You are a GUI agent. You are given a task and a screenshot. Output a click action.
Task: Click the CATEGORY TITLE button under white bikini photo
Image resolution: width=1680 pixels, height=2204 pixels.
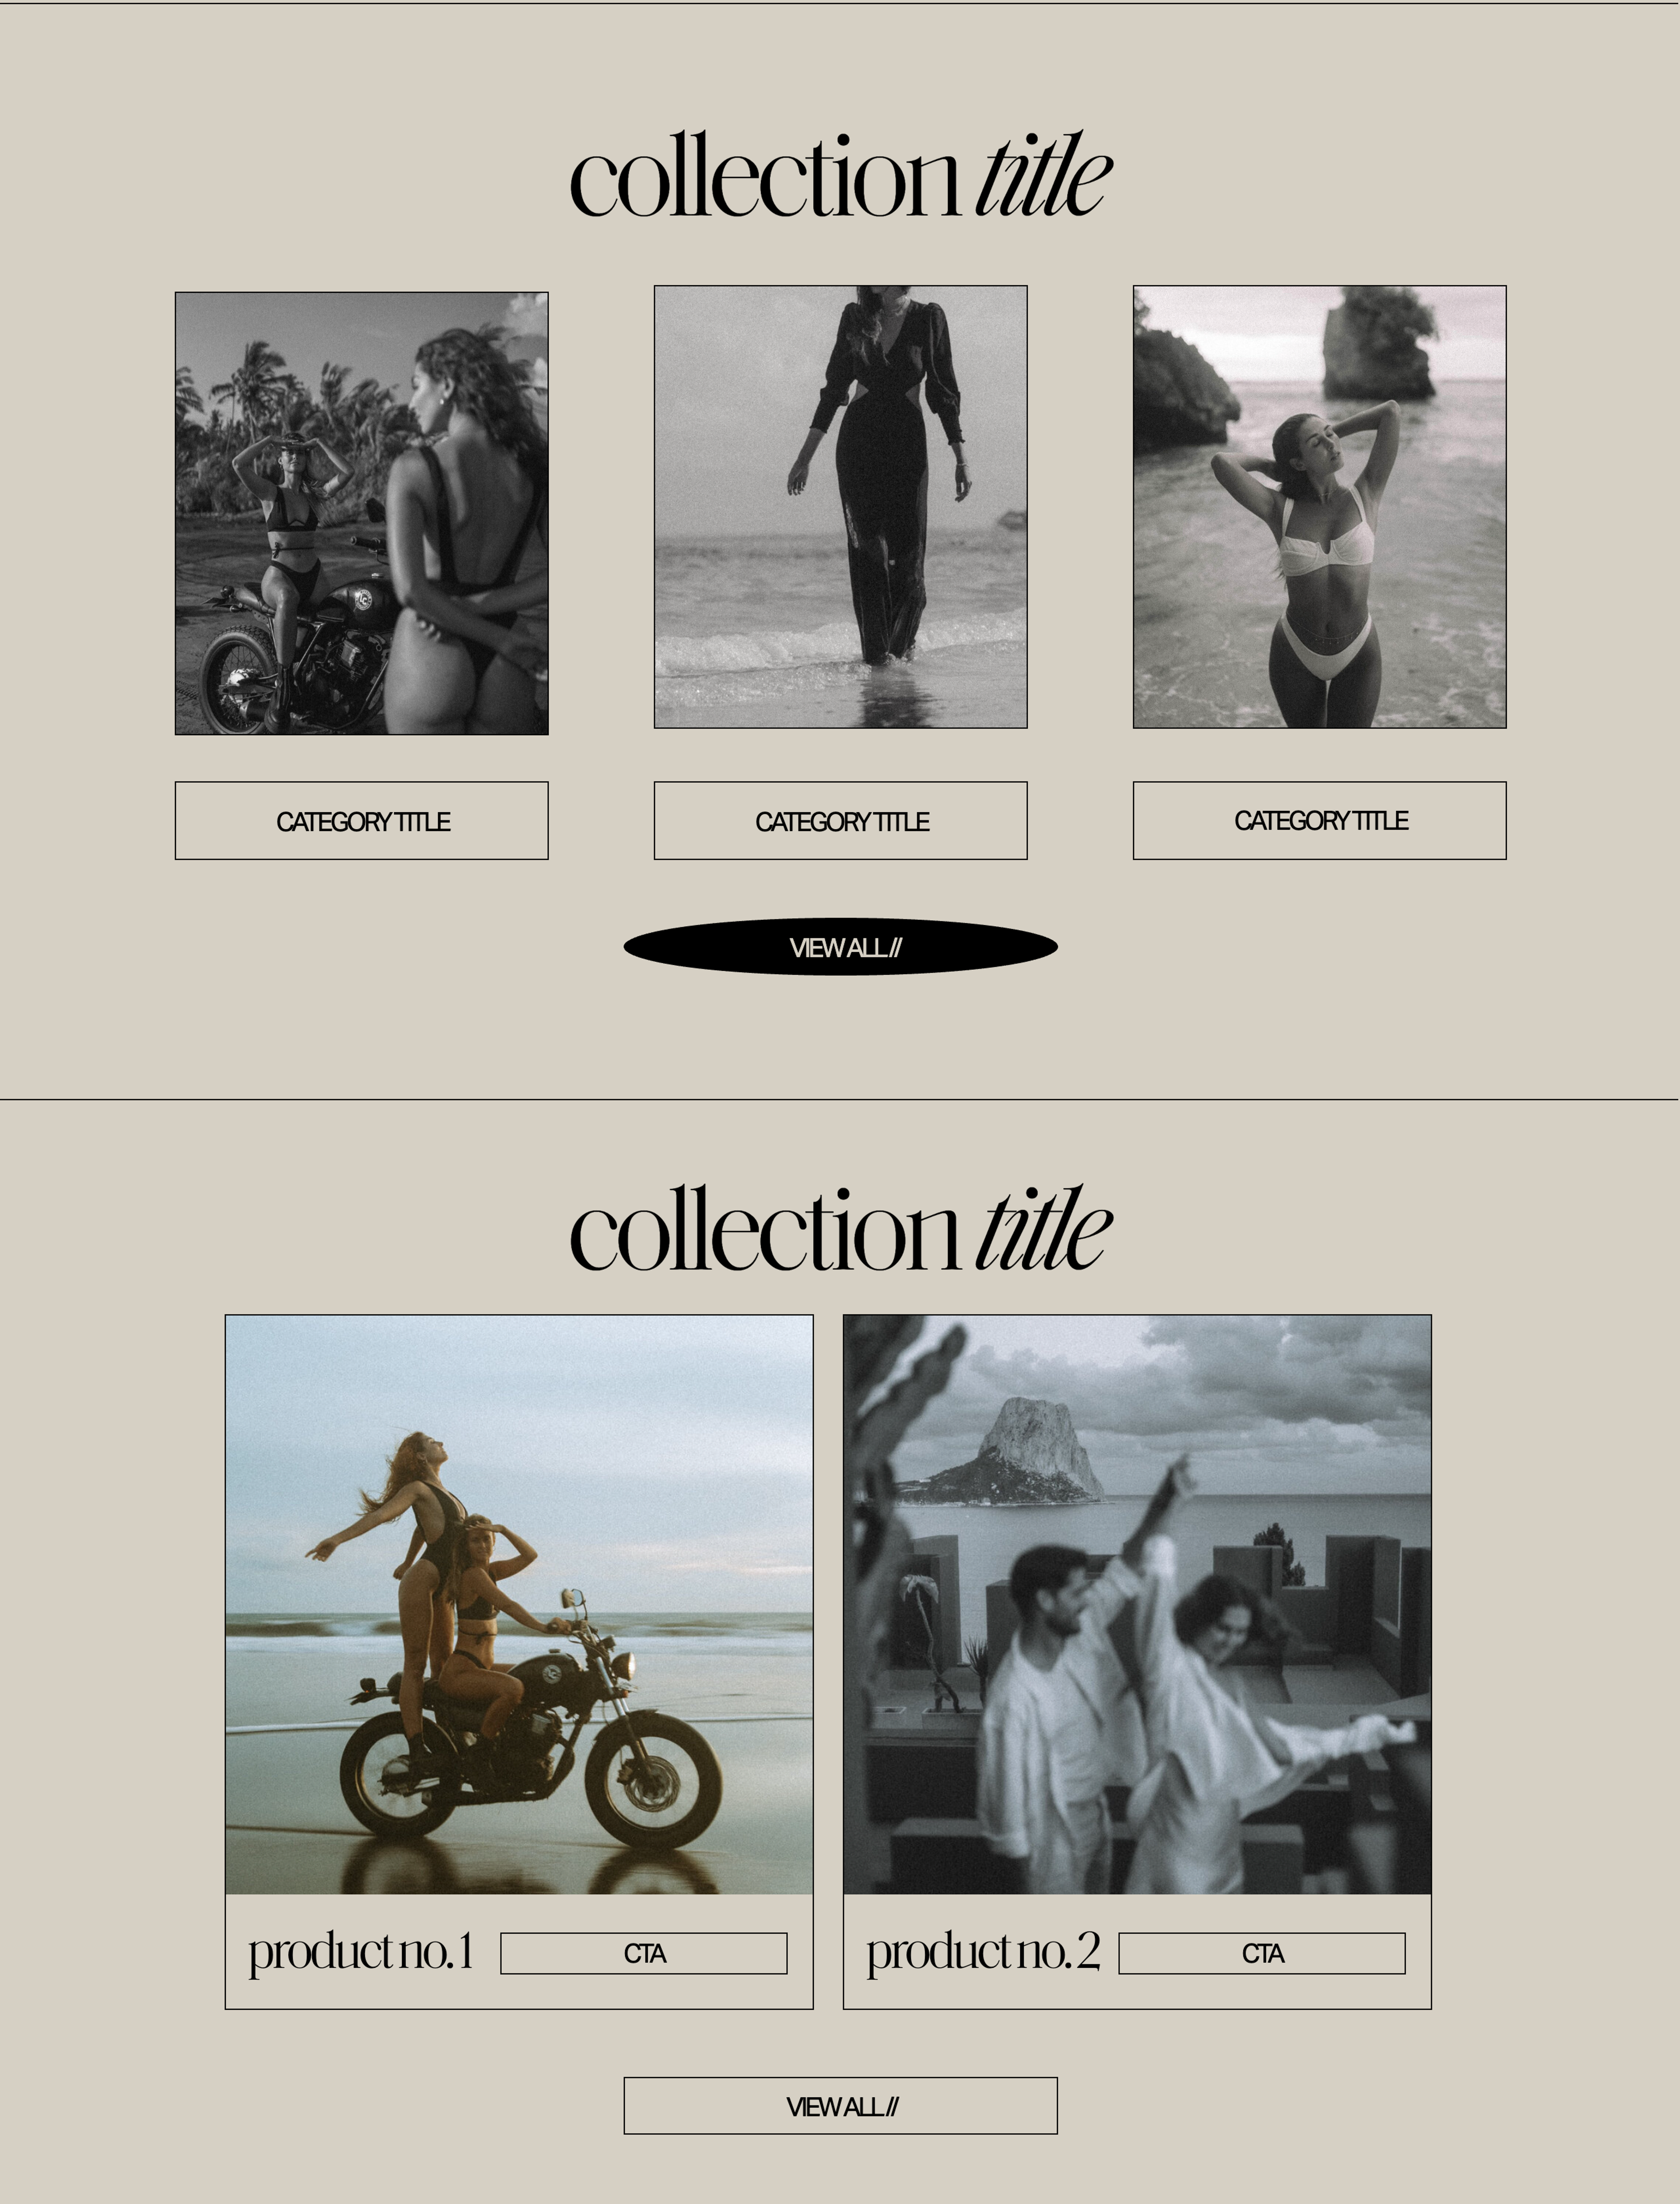1319,820
